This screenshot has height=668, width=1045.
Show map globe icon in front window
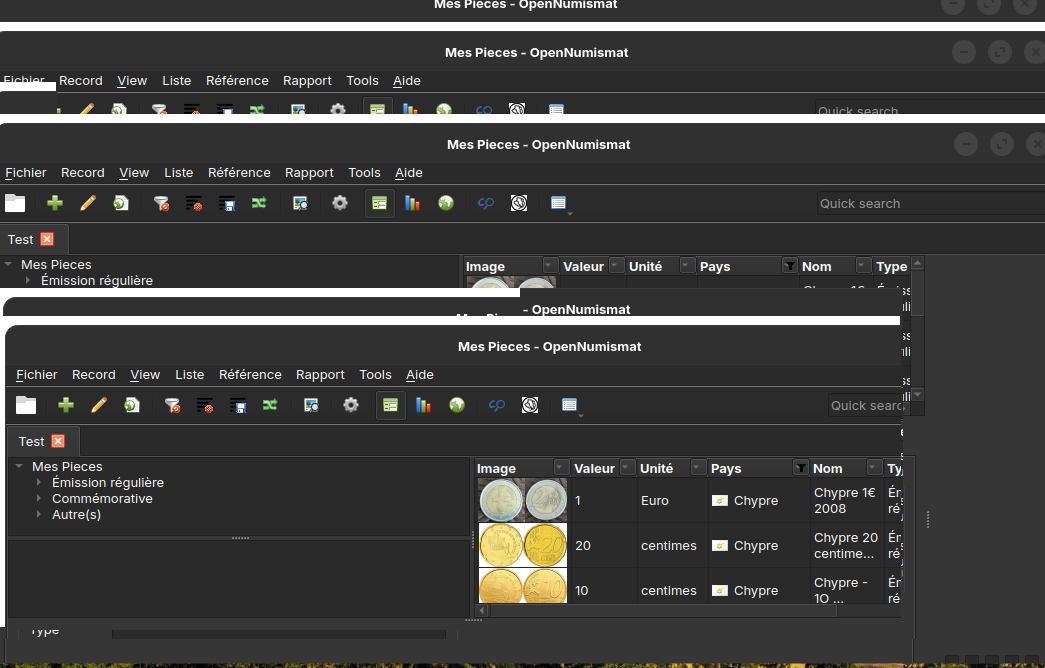point(457,405)
